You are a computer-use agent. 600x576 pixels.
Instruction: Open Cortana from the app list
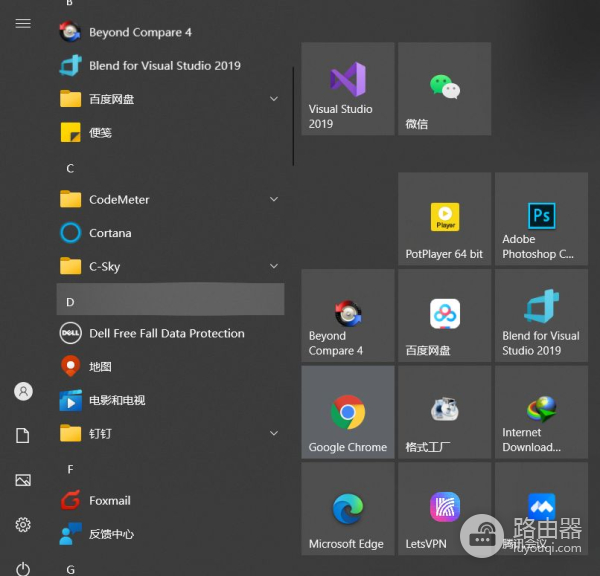click(110, 233)
